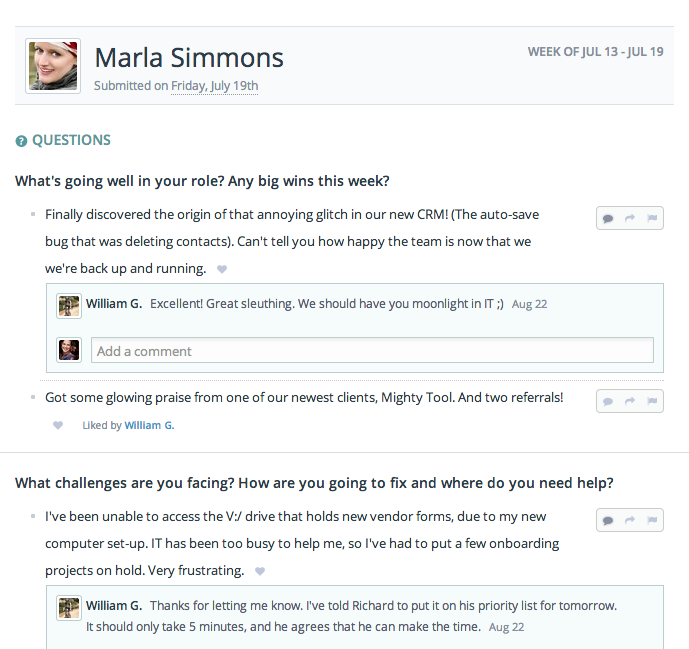
Task: Flag the V:/ drive challenge answer
Action: point(652,521)
